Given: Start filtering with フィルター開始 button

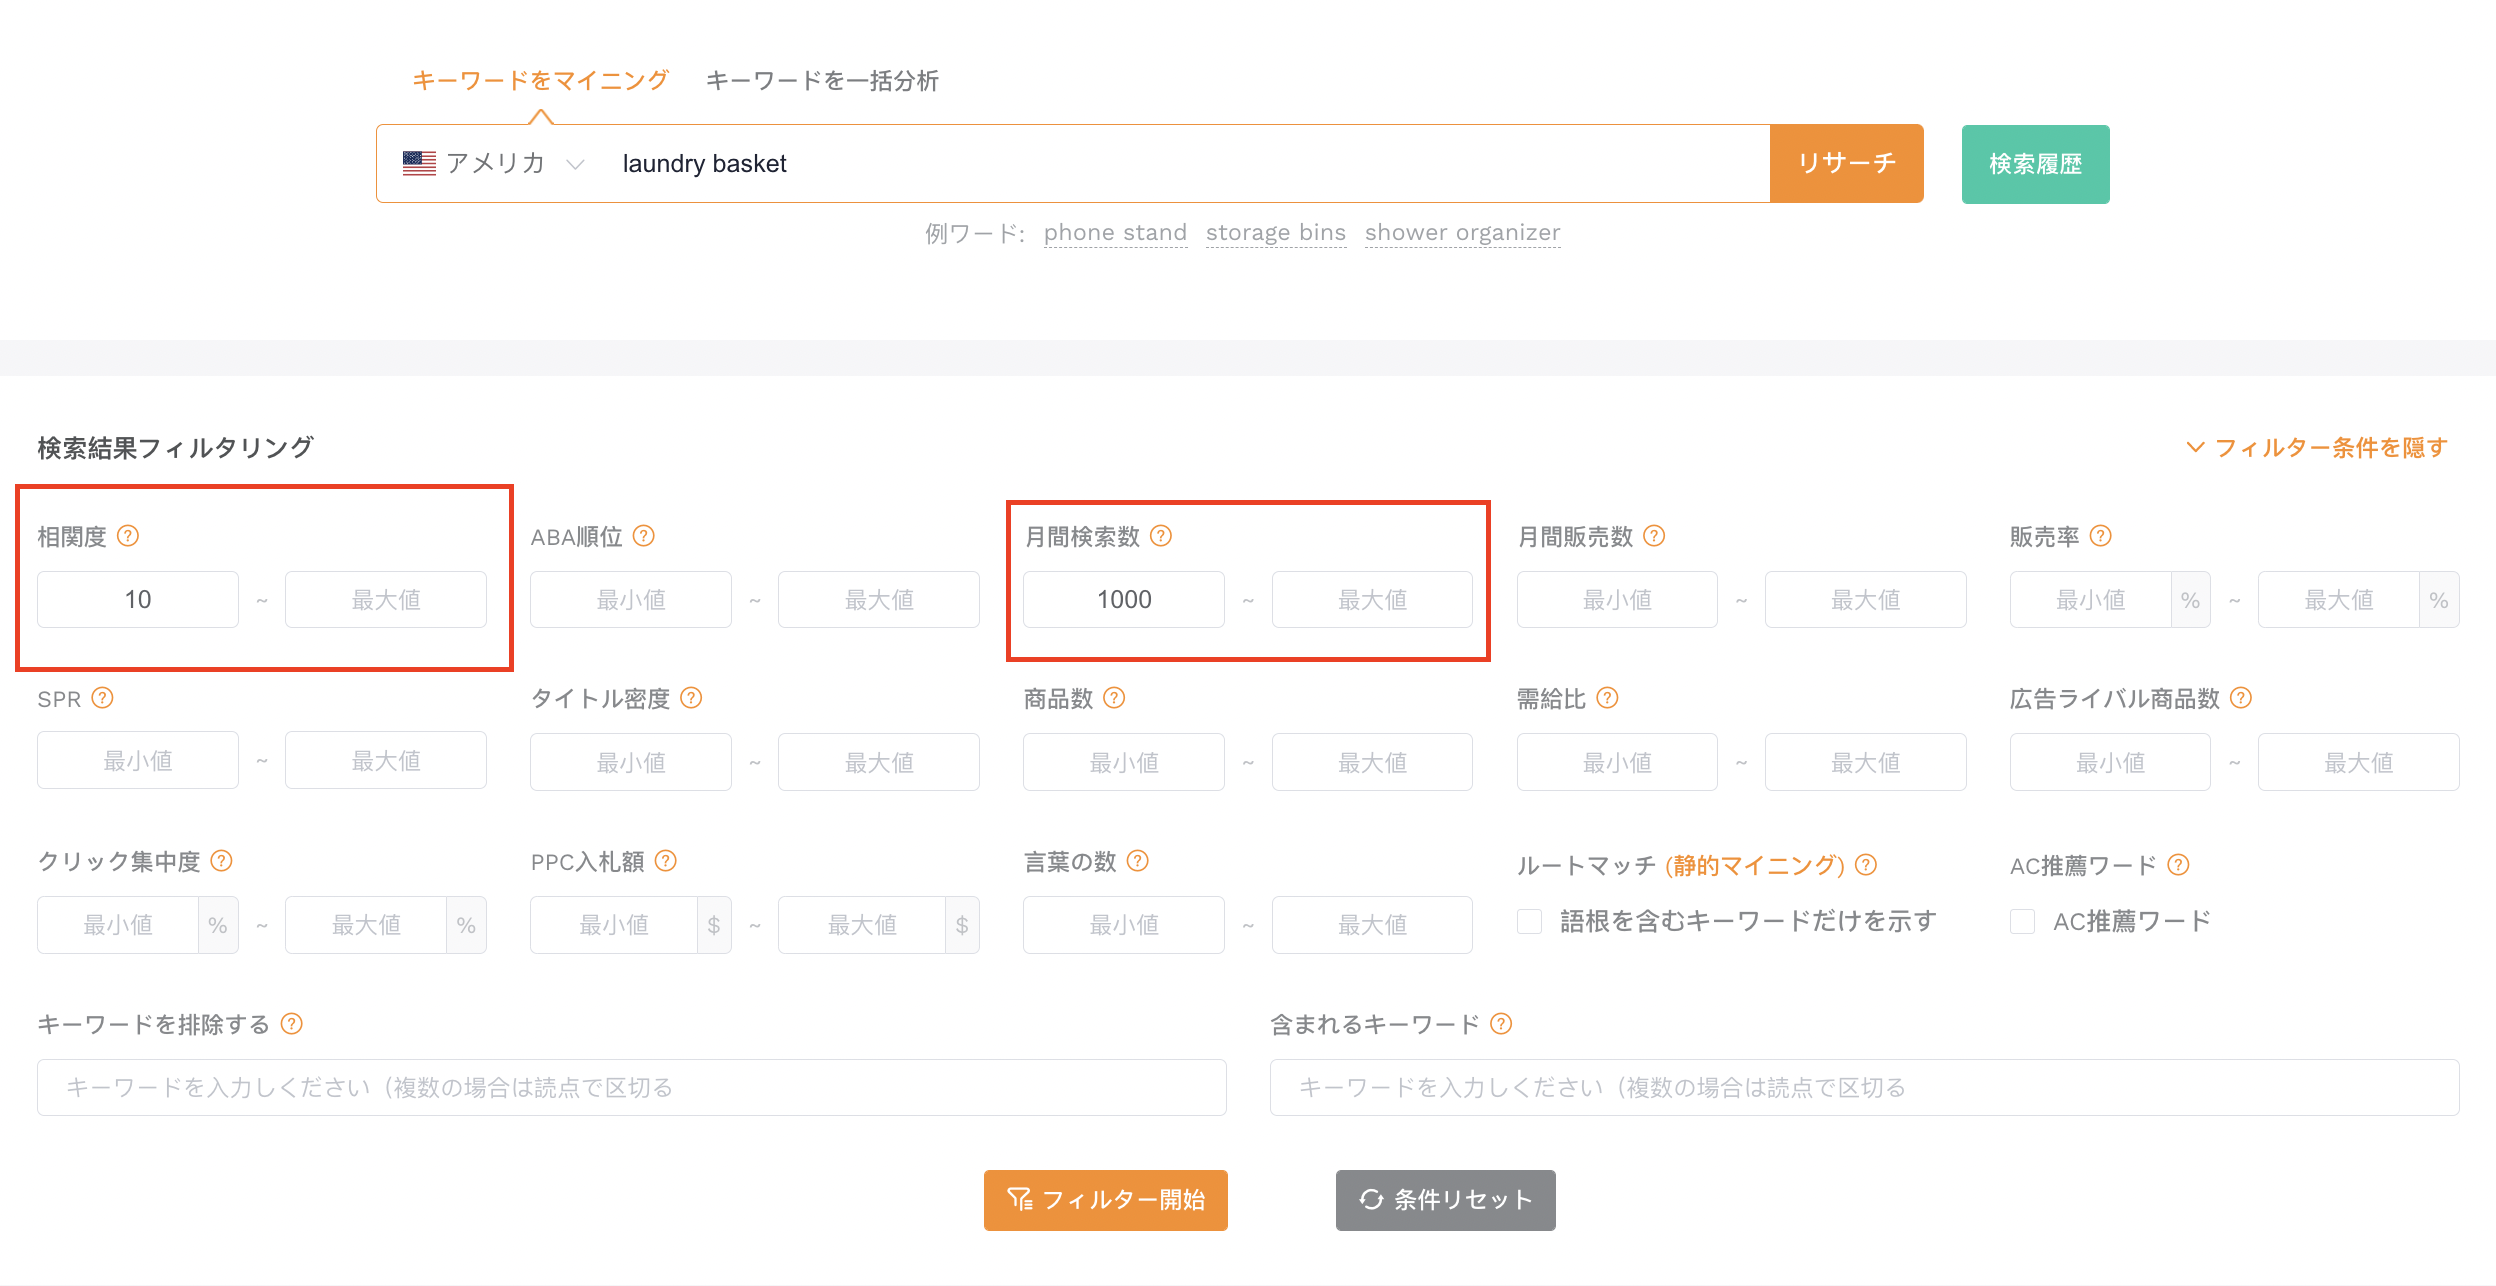Looking at the screenshot, I should (1106, 1200).
